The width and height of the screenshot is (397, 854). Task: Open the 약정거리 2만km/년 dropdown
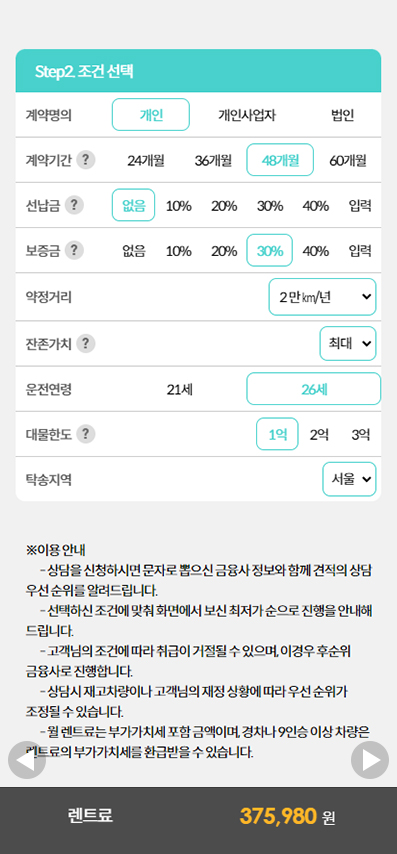[x=322, y=297]
